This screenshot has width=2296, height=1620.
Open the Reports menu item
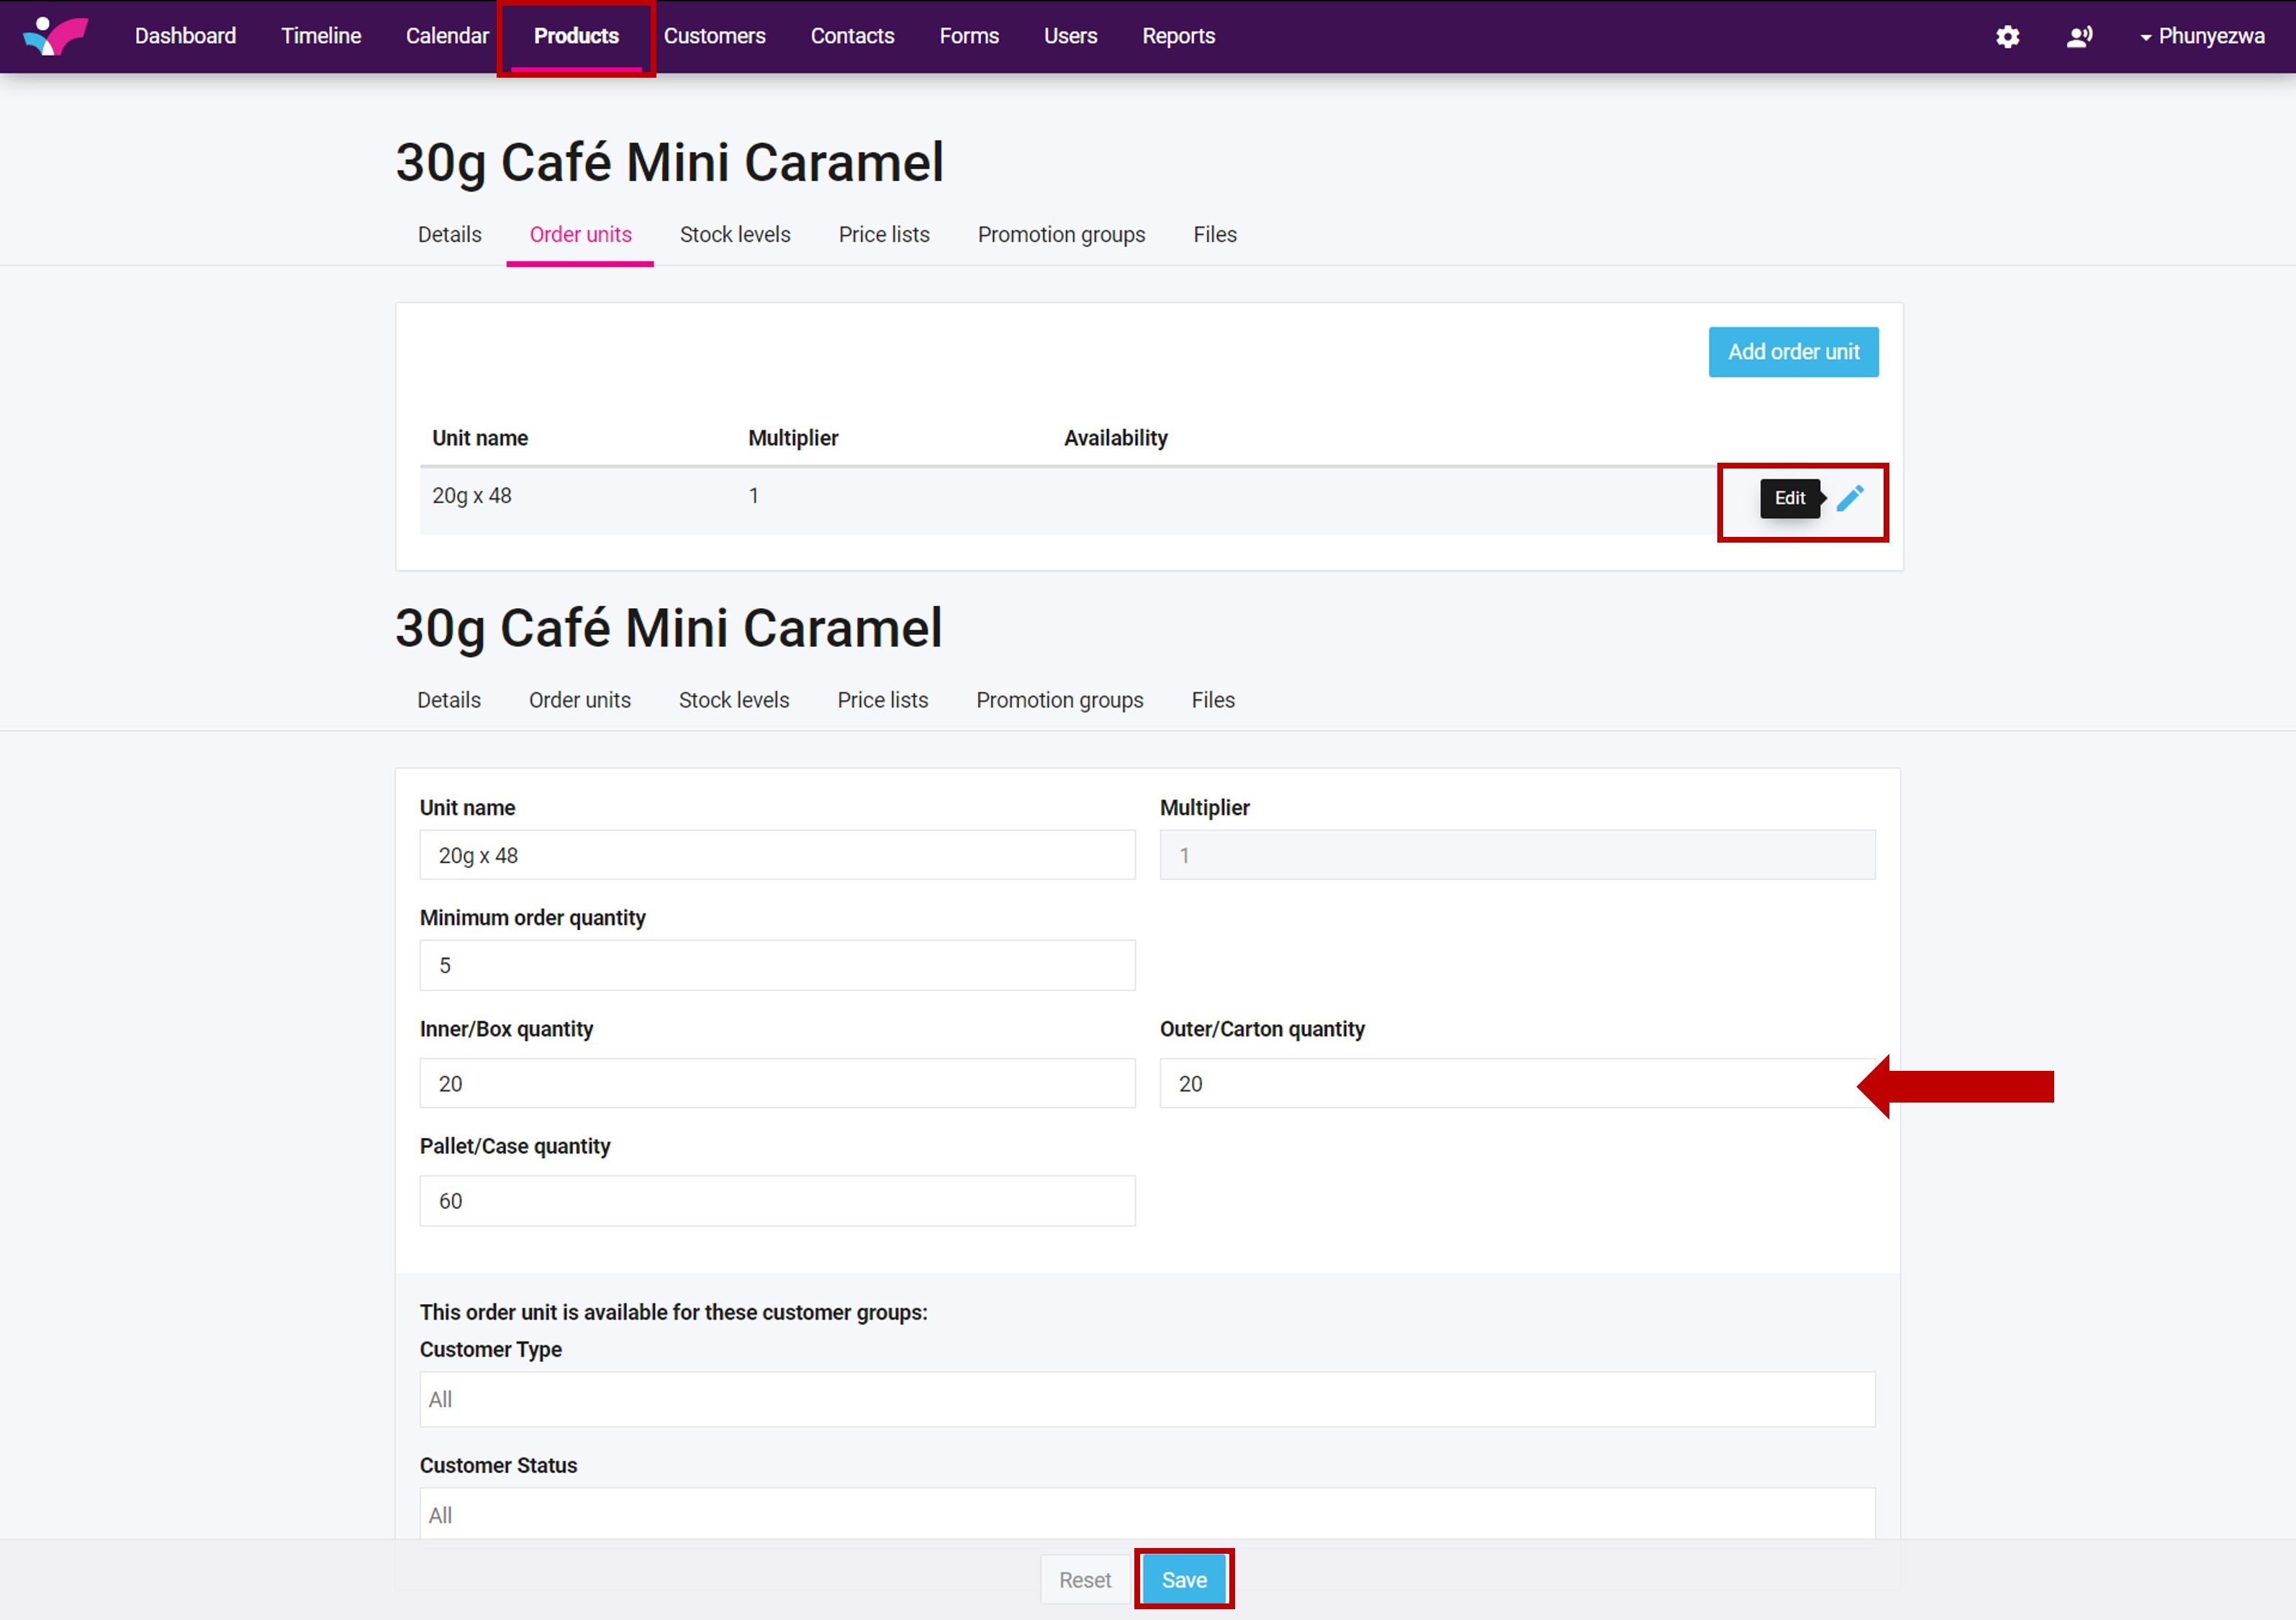pyautogui.click(x=1178, y=36)
